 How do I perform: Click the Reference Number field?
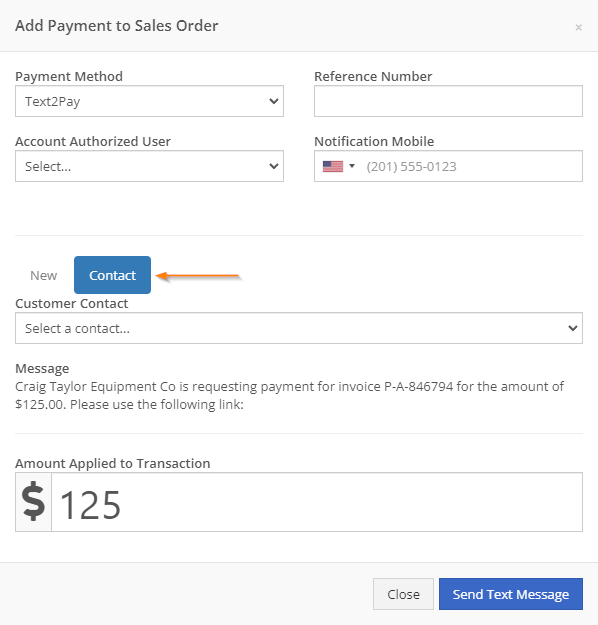coord(448,101)
